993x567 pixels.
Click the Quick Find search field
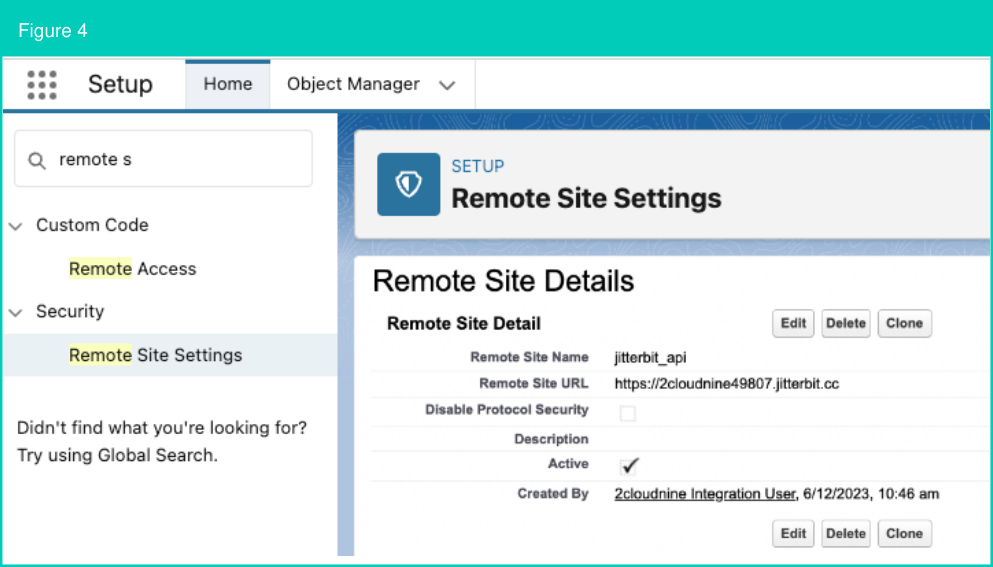163,158
